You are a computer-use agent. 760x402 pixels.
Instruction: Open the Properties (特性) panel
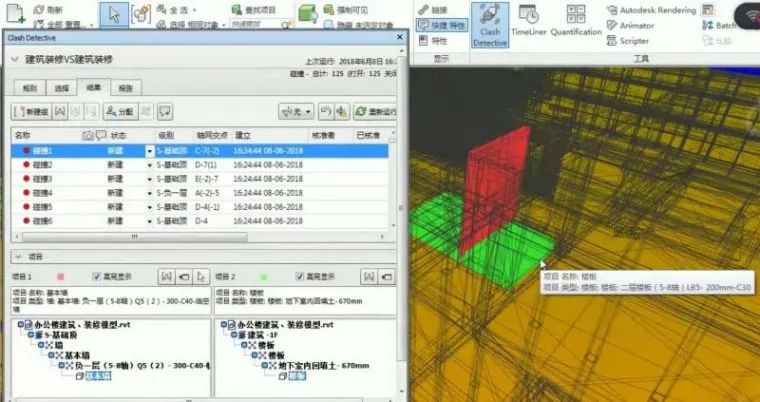tap(433, 41)
